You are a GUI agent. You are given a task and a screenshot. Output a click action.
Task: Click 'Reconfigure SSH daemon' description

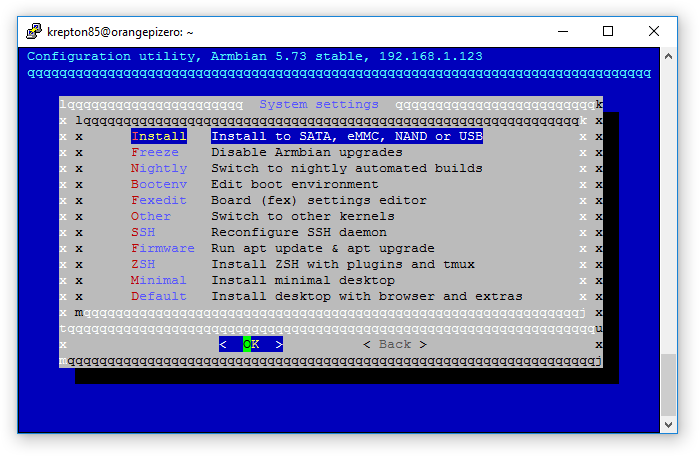(299, 232)
